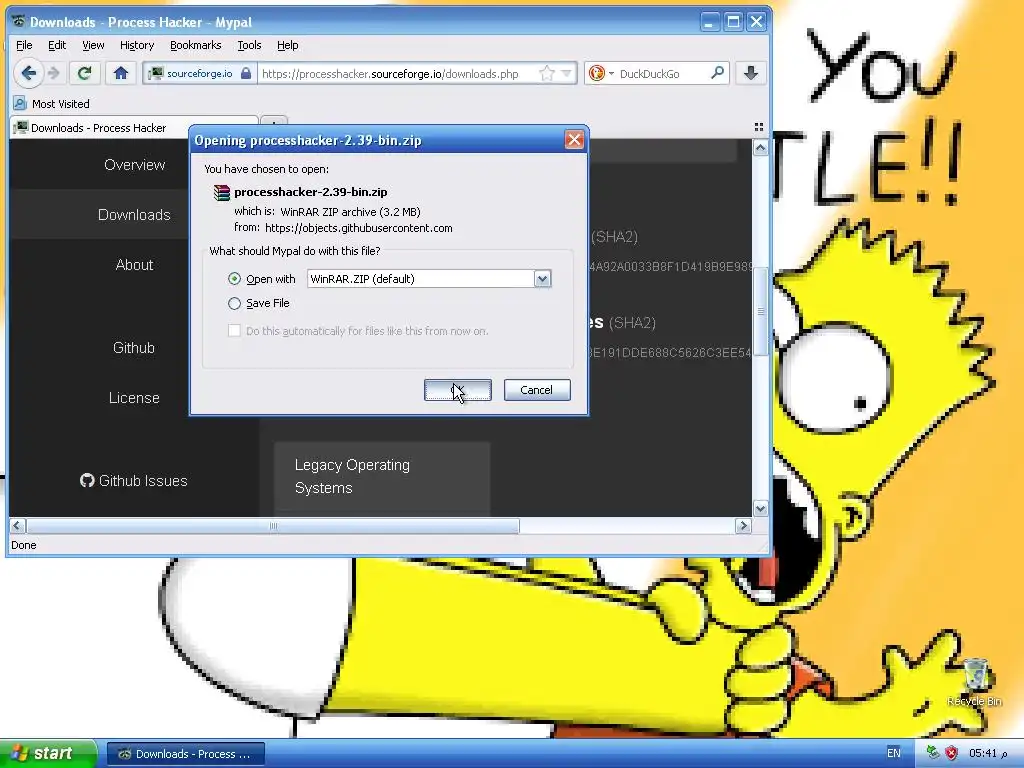
Task: Click the EN language indicator in taskbar
Action: (893, 753)
